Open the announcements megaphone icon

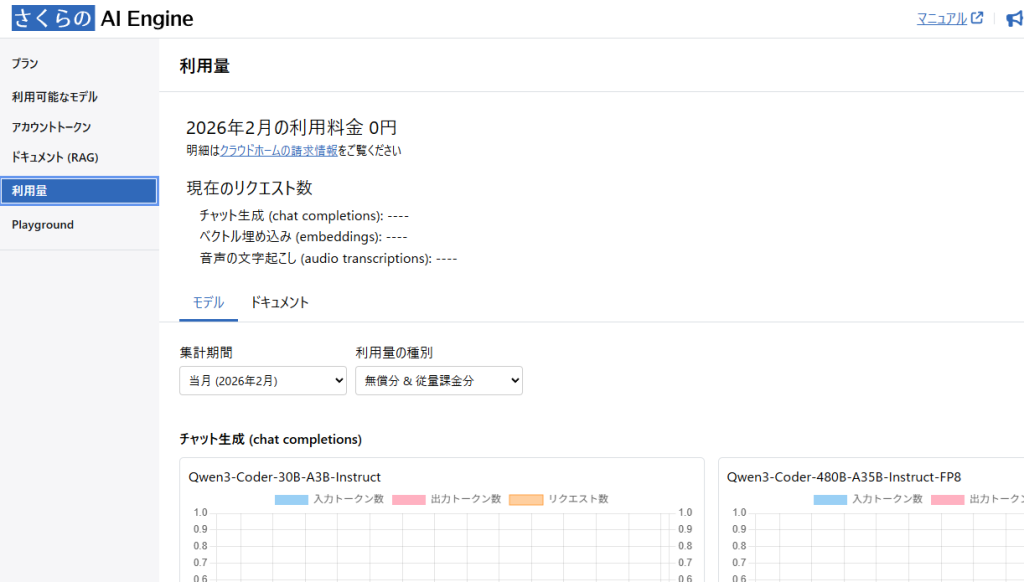tap(1014, 18)
